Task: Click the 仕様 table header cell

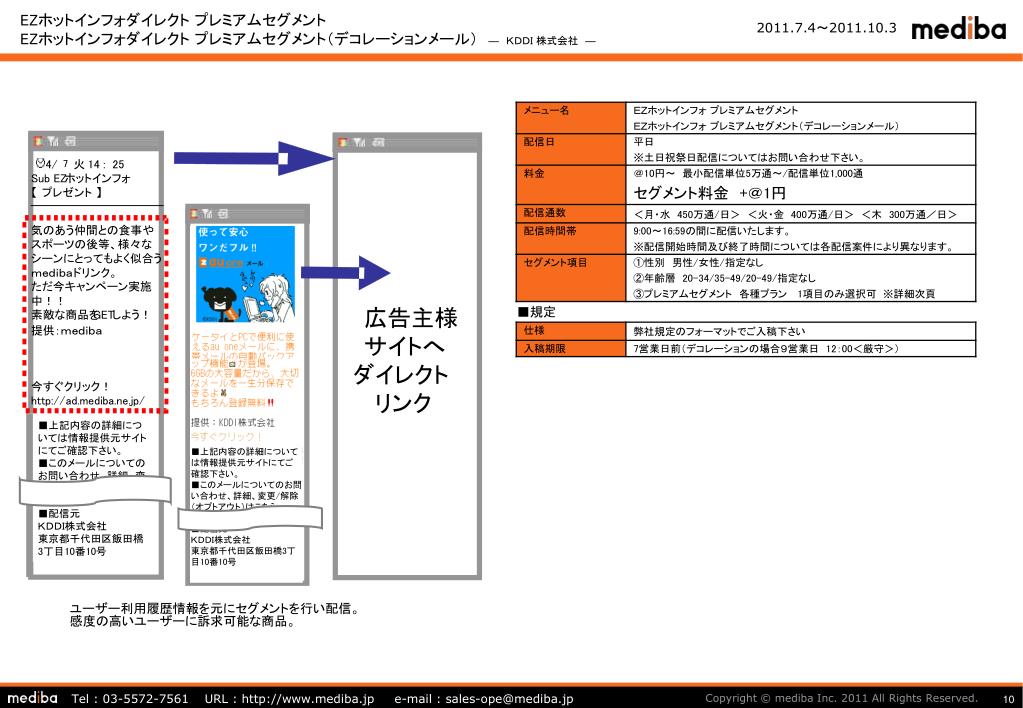Action: click(x=571, y=331)
